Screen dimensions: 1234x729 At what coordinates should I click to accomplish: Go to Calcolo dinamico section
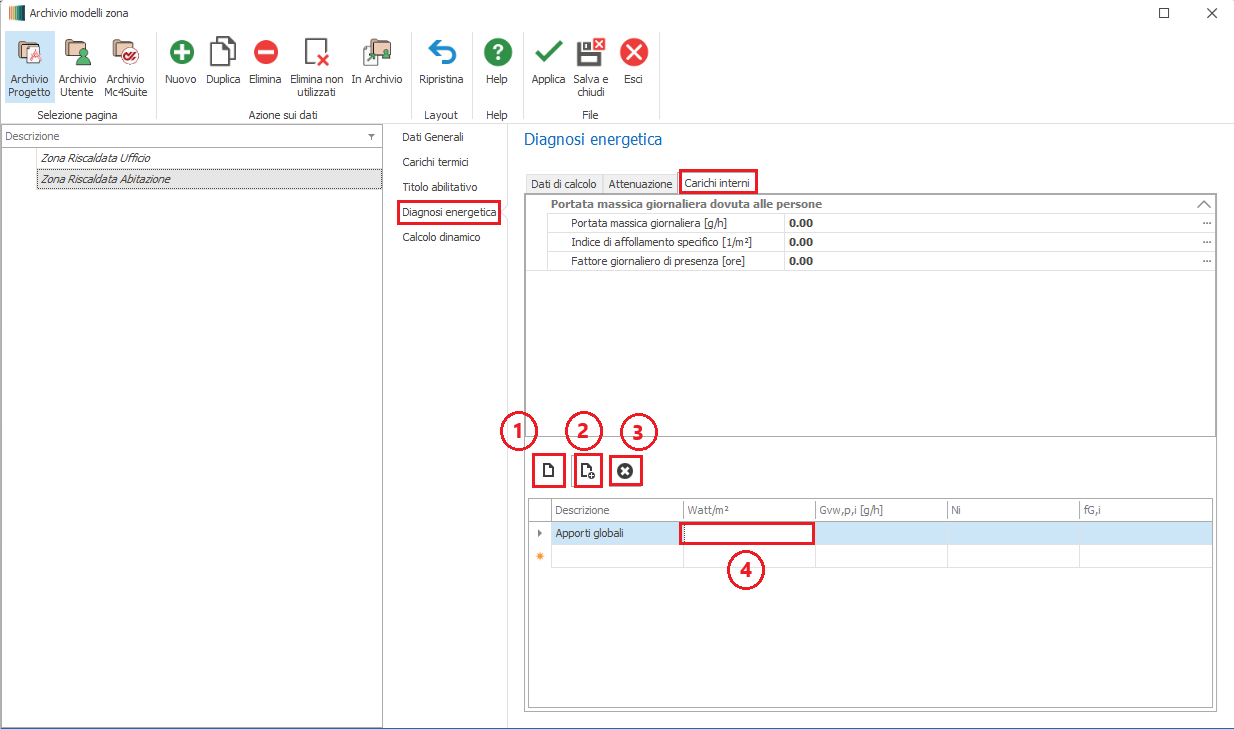click(x=441, y=237)
